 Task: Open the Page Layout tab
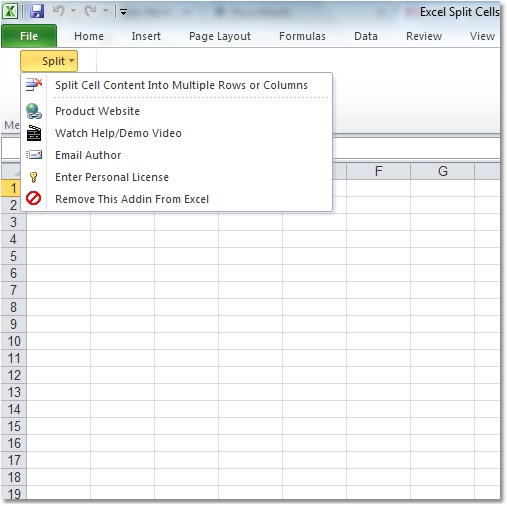pyautogui.click(x=220, y=36)
